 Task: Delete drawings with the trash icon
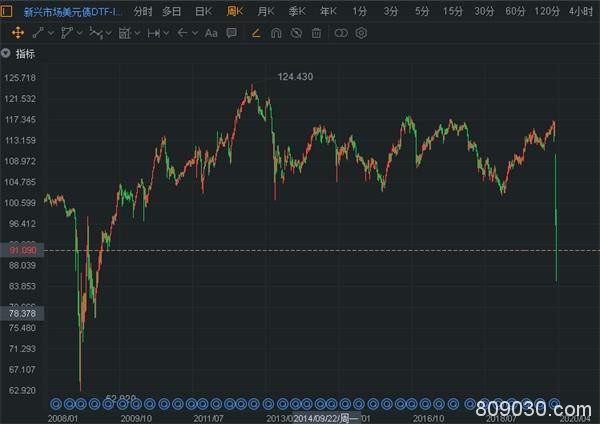[316, 33]
